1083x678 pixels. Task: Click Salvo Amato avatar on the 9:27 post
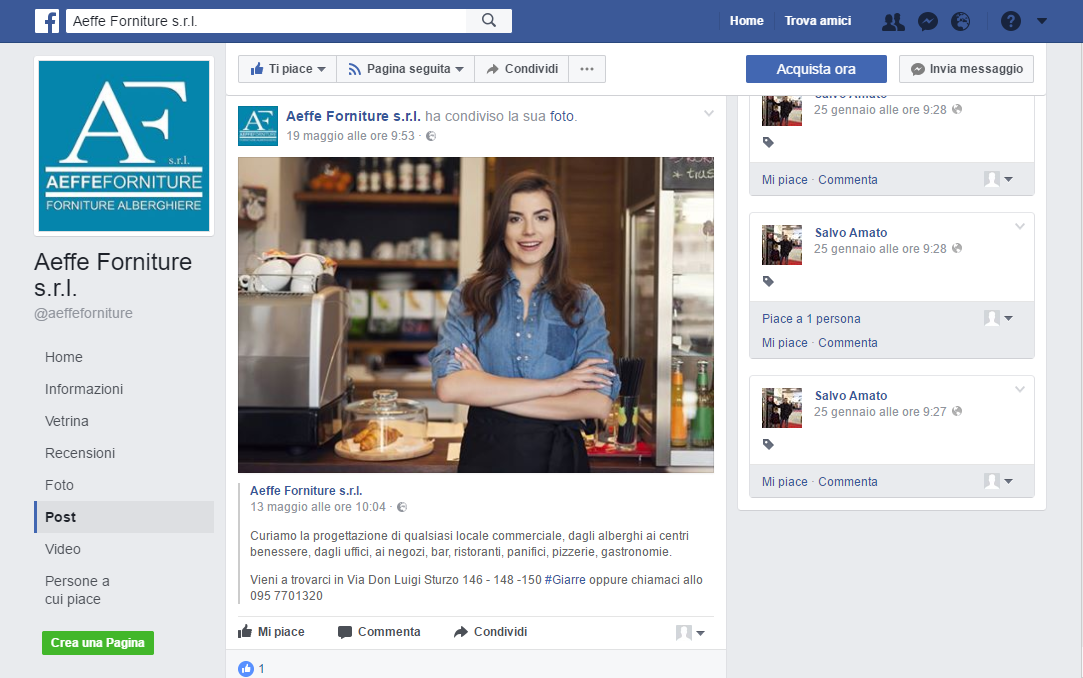[782, 407]
